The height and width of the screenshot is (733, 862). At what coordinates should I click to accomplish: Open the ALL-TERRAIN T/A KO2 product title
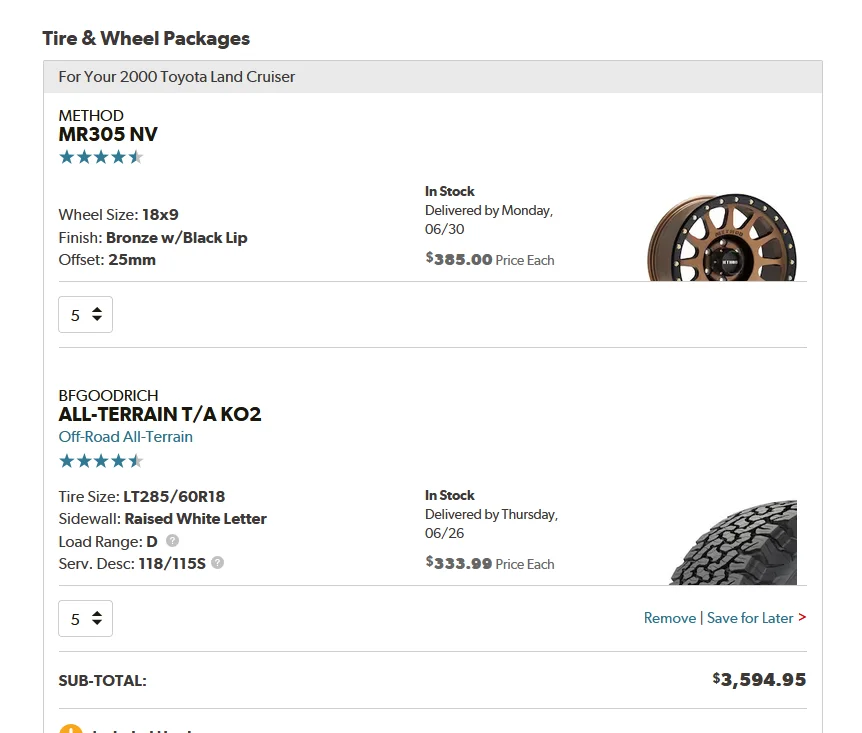160,414
